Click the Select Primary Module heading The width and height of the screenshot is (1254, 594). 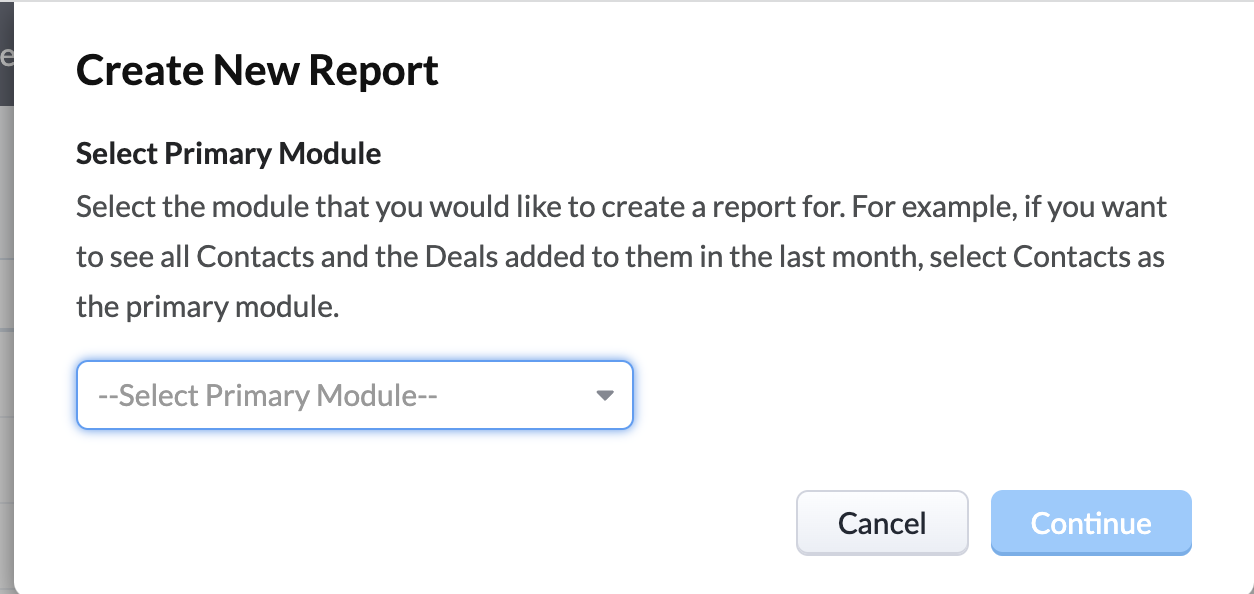tap(227, 153)
